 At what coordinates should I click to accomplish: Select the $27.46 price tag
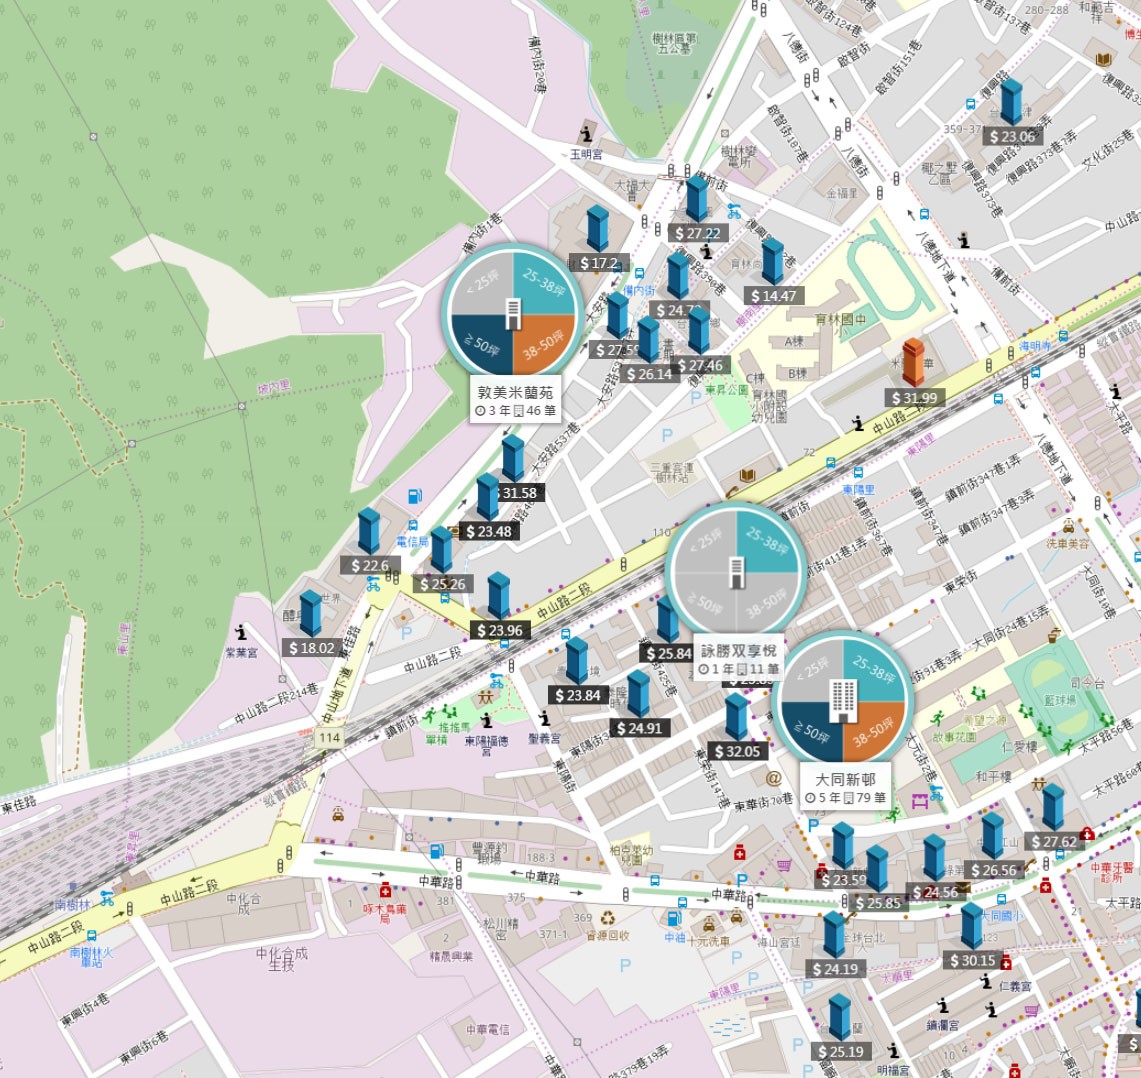pyautogui.click(x=699, y=365)
